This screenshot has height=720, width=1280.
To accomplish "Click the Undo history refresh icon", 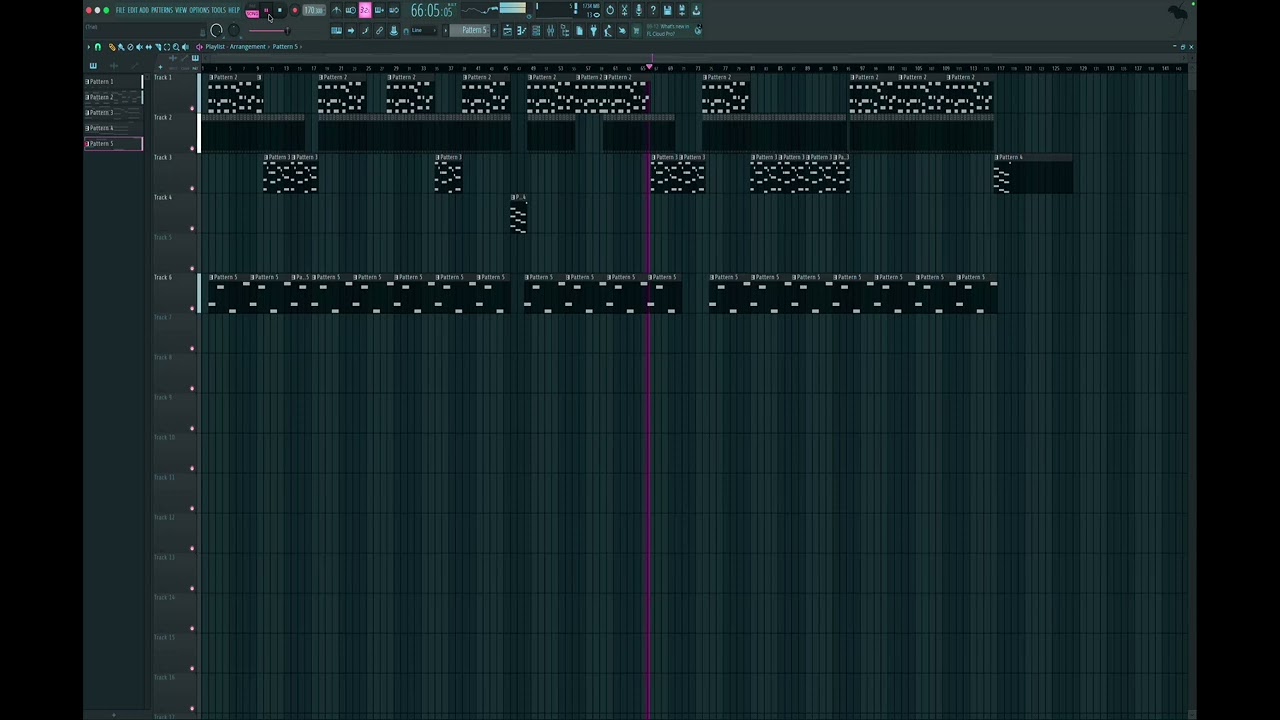I will click(610, 10).
